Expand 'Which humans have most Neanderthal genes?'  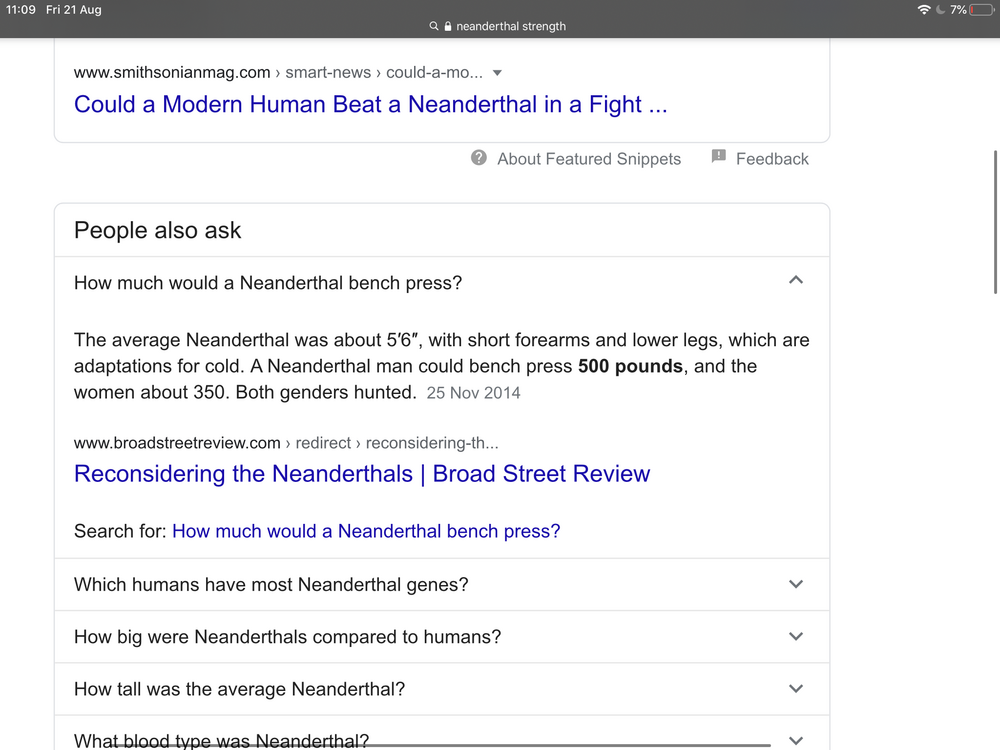tap(796, 584)
